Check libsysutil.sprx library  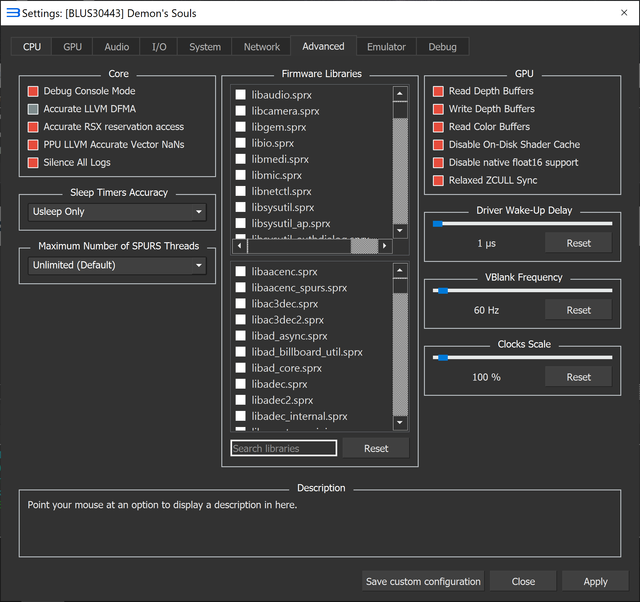241,207
